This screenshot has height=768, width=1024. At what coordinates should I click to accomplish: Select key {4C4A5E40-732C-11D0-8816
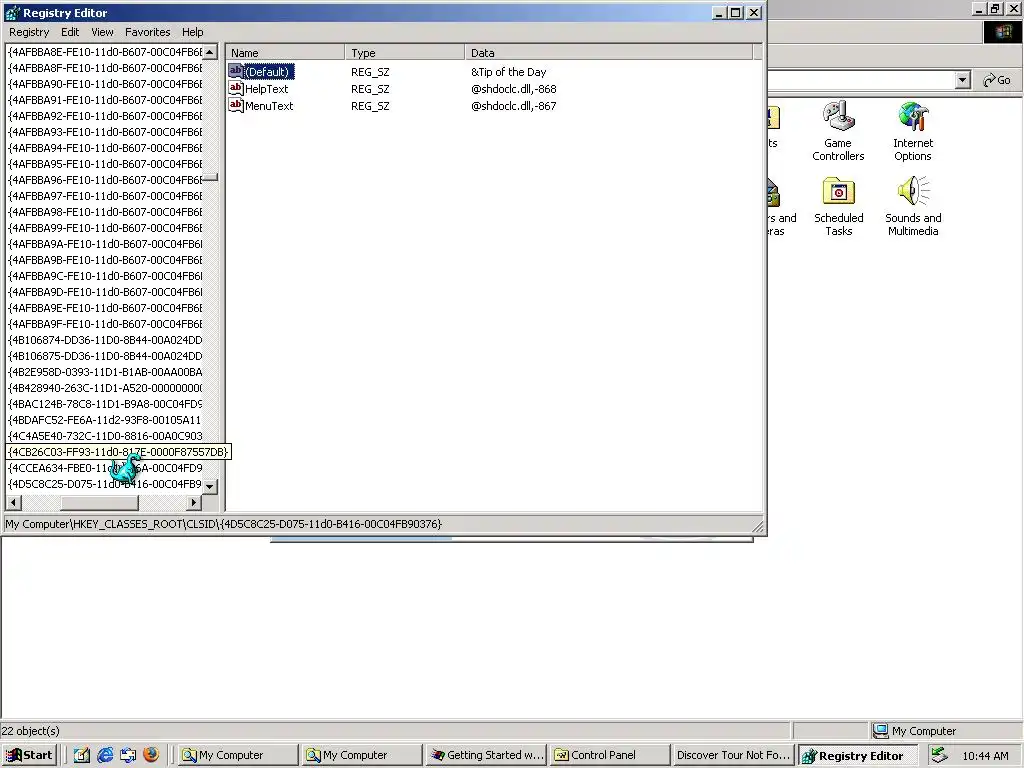point(104,436)
